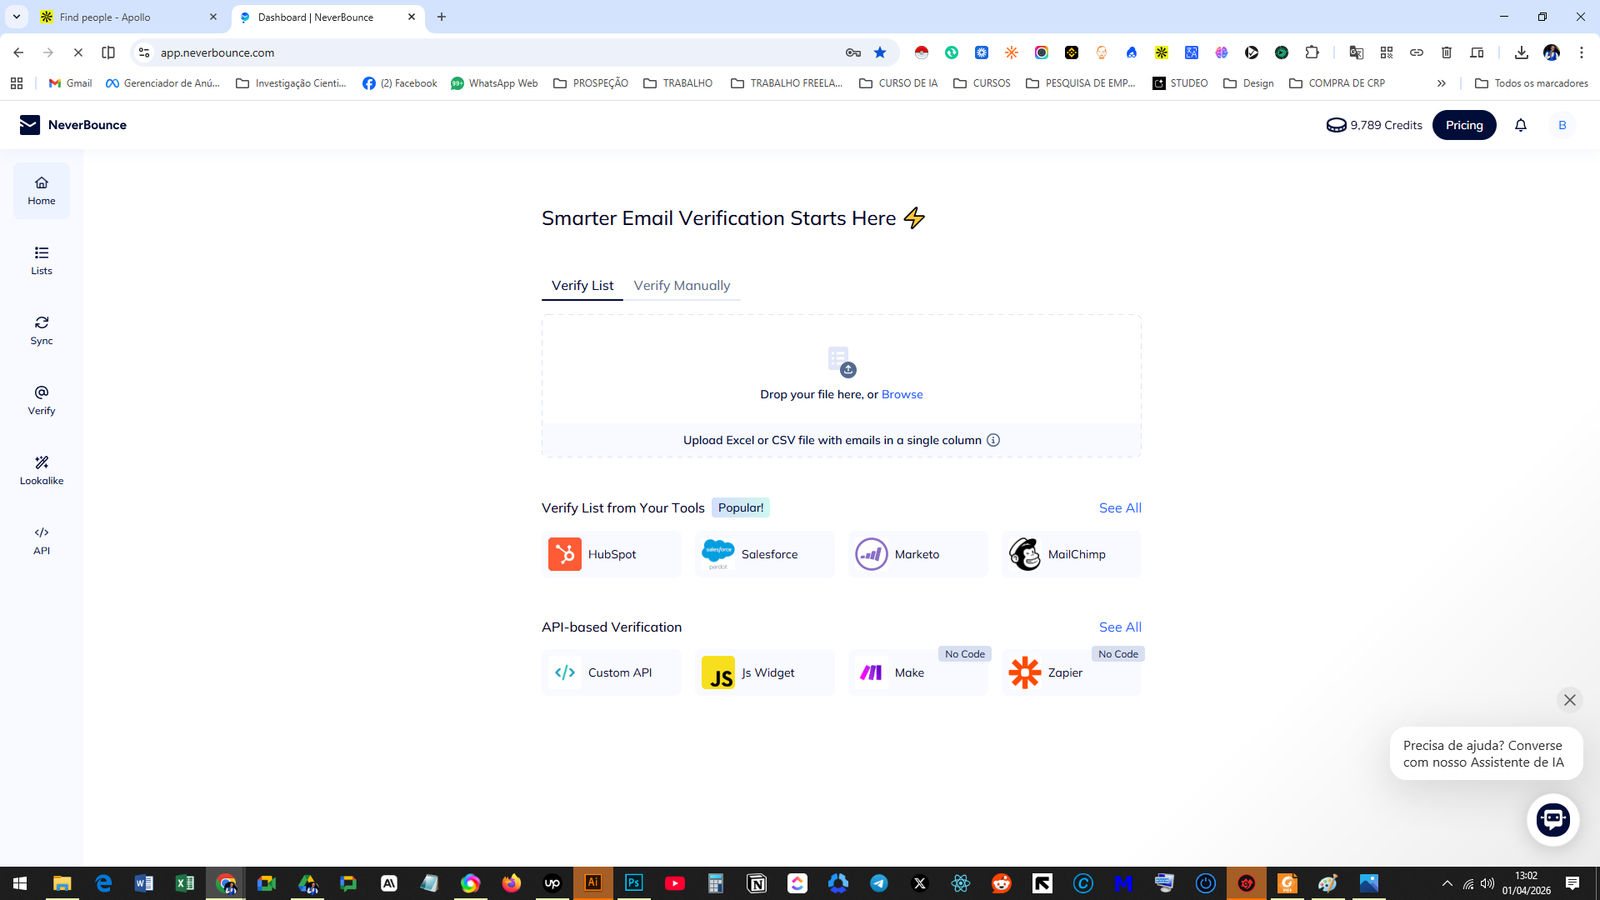Screen dimensions: 1600x900
Task: Open the user profile avatar menu
Action: pyautogui.click(x=1561, y=125)
